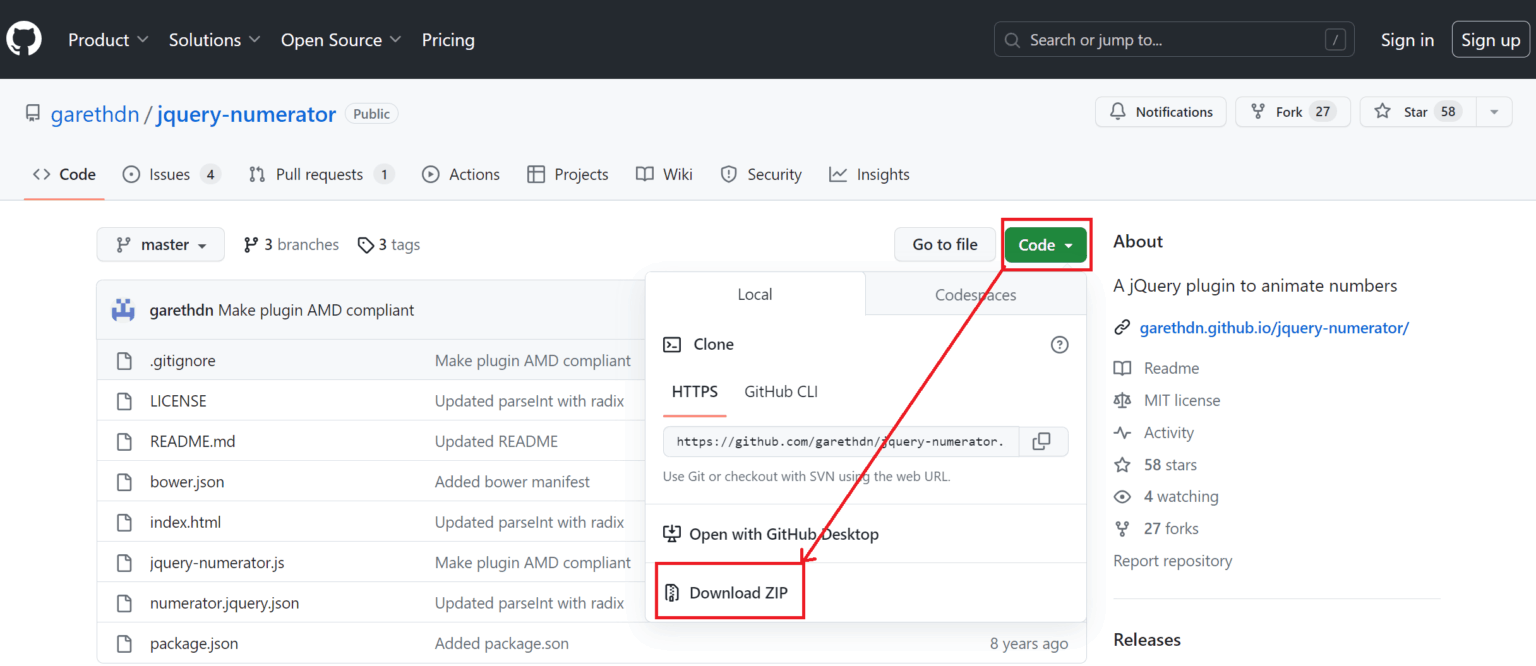Click the clone help question mark
Screen dimensions: 1536x666
click(x=1059, y=344)
